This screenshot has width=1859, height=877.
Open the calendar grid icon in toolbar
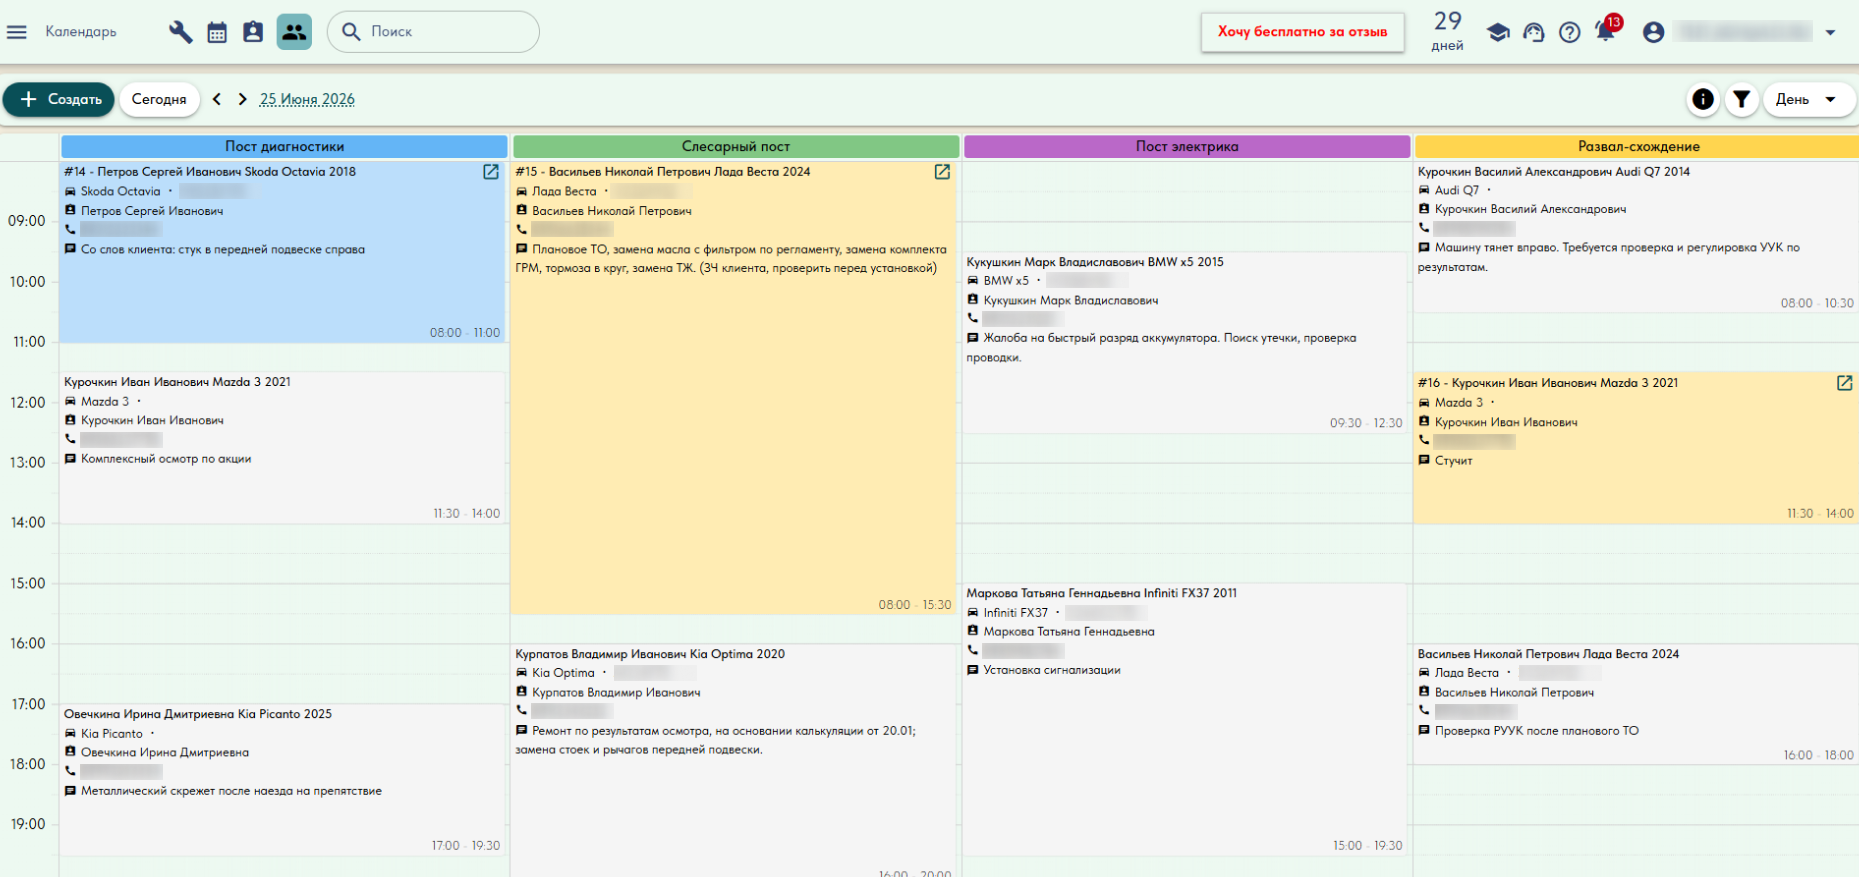coord(217,32)
